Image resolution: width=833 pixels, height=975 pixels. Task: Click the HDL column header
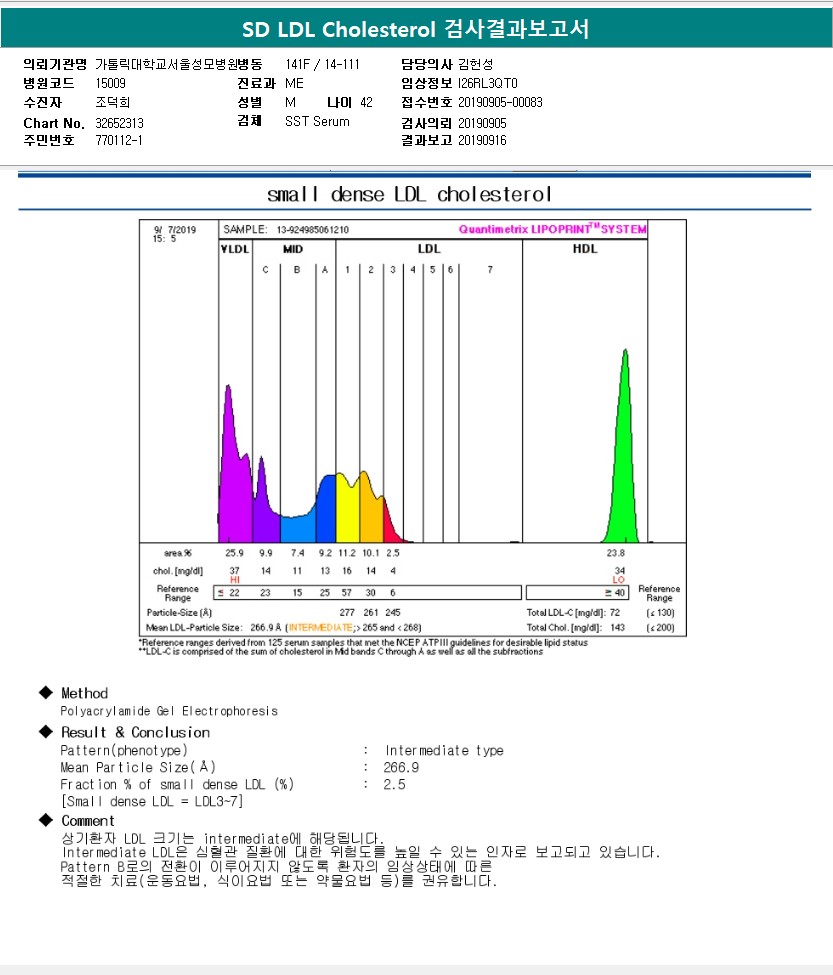[584, 249]
